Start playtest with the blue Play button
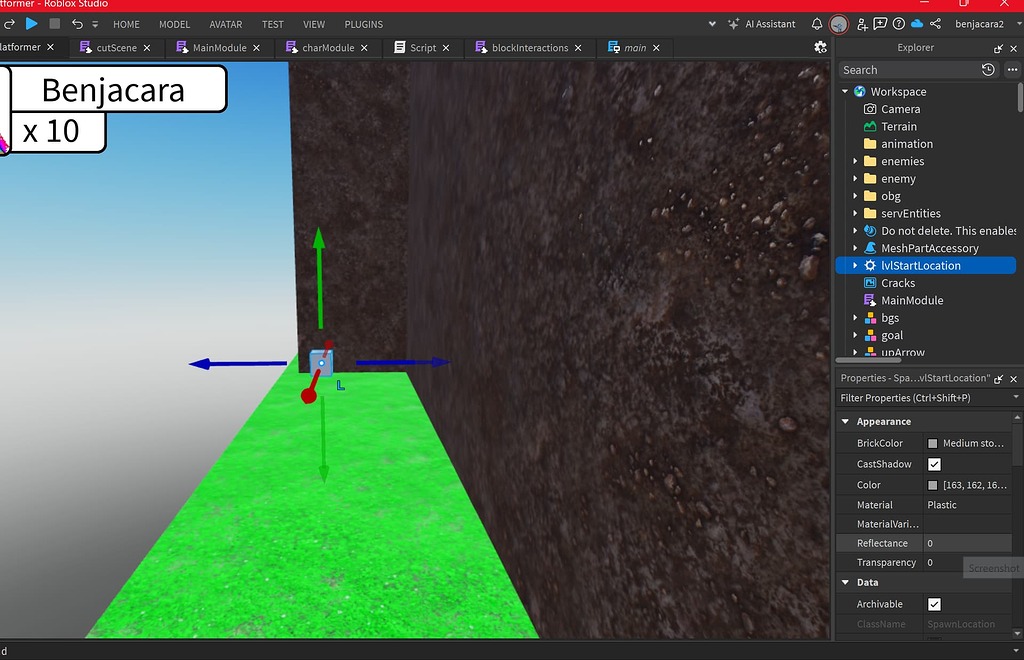 pos(31,24)
